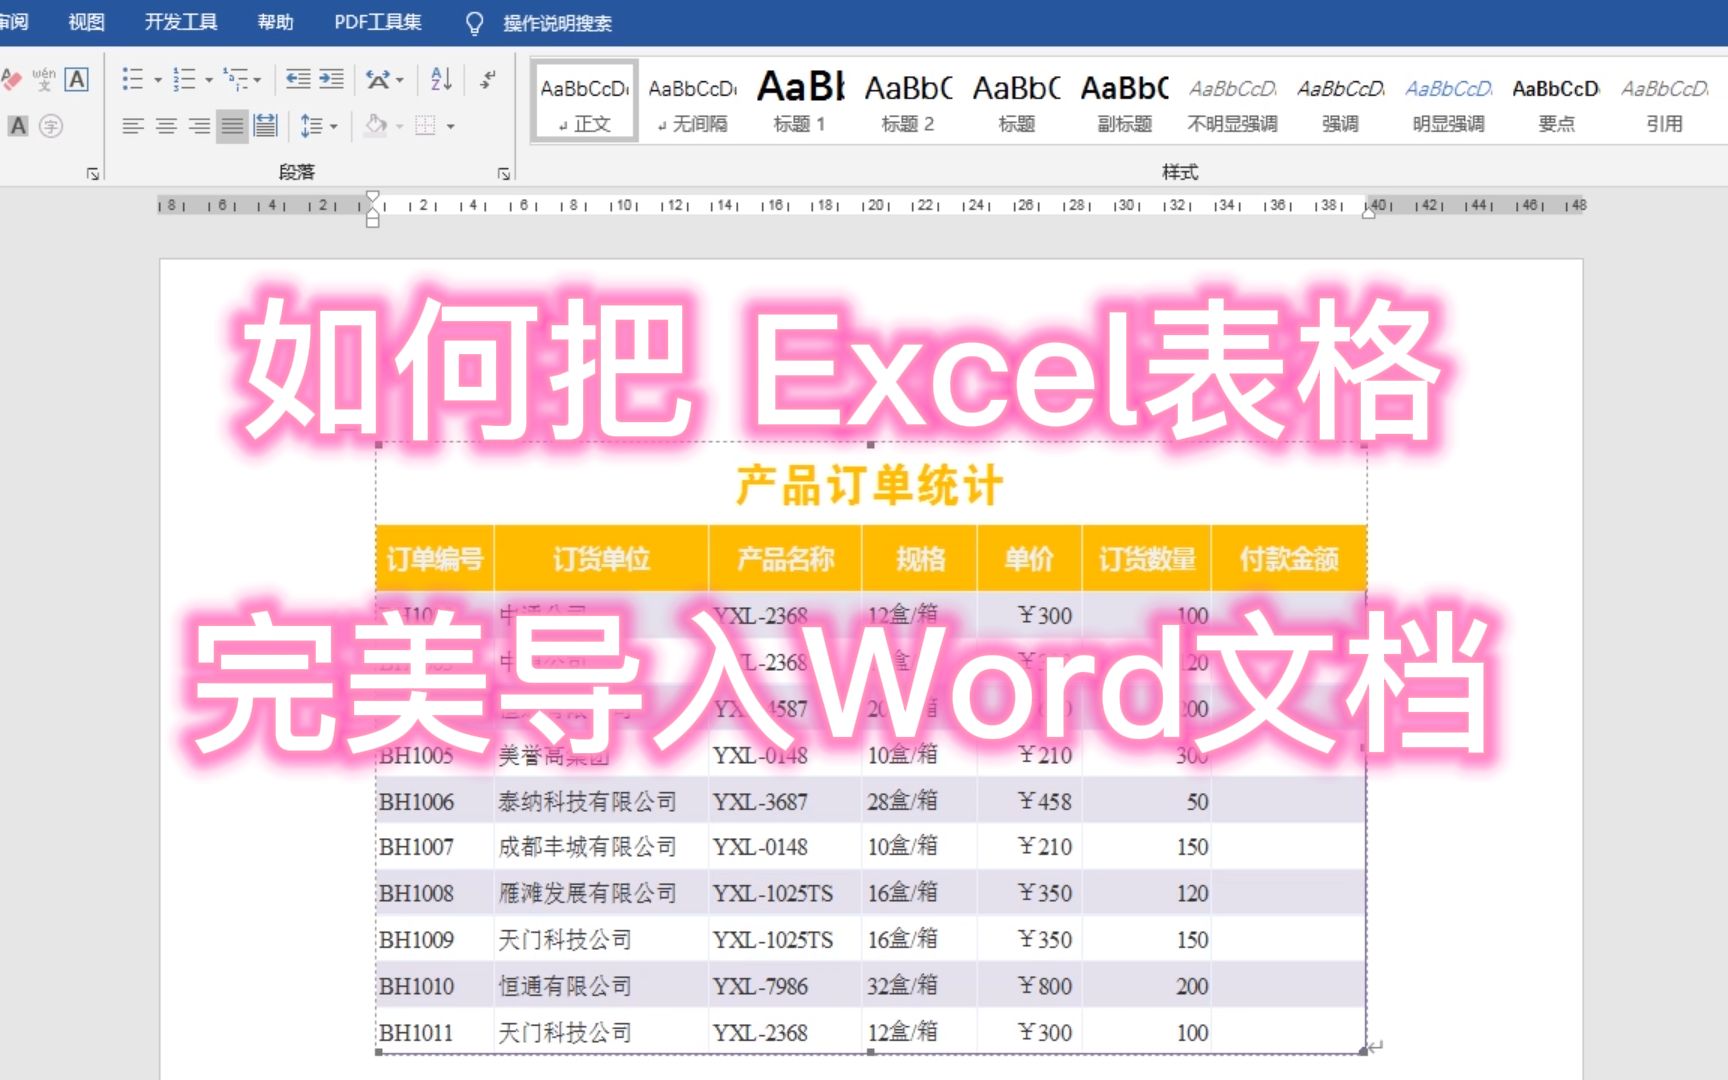Apply the 明显强调 style
Screen dimensions: 1728x1080
coord(1448,102)
